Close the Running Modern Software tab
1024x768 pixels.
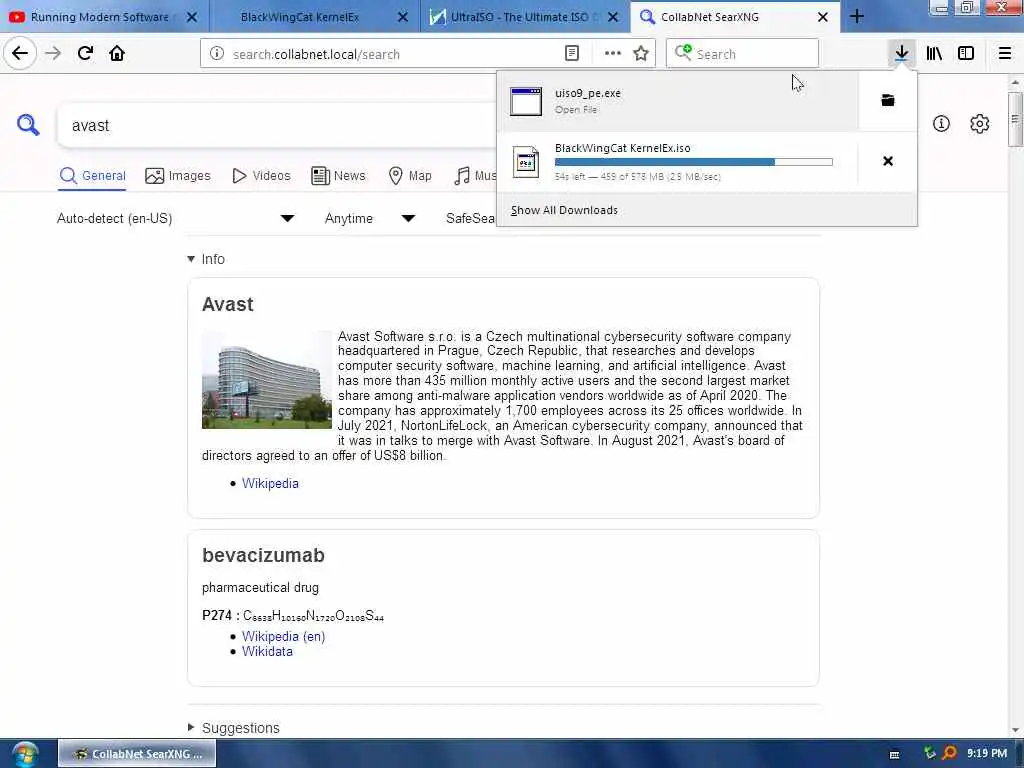pyautogui.click(x=192, y=17)
